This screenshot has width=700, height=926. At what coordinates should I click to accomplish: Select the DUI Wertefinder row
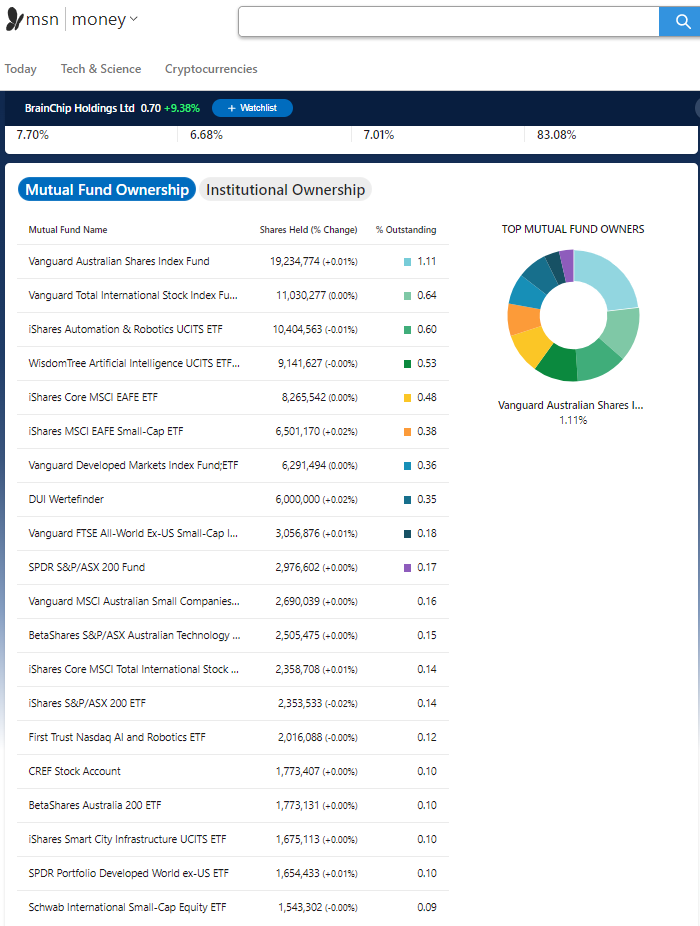233,500
